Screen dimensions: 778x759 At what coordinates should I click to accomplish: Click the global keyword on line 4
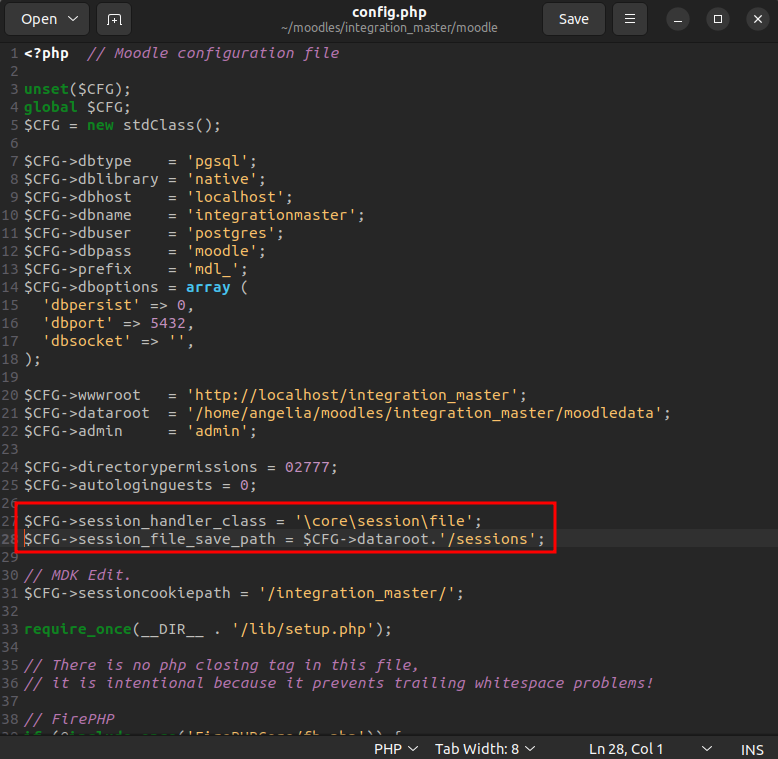click(51, 107)
